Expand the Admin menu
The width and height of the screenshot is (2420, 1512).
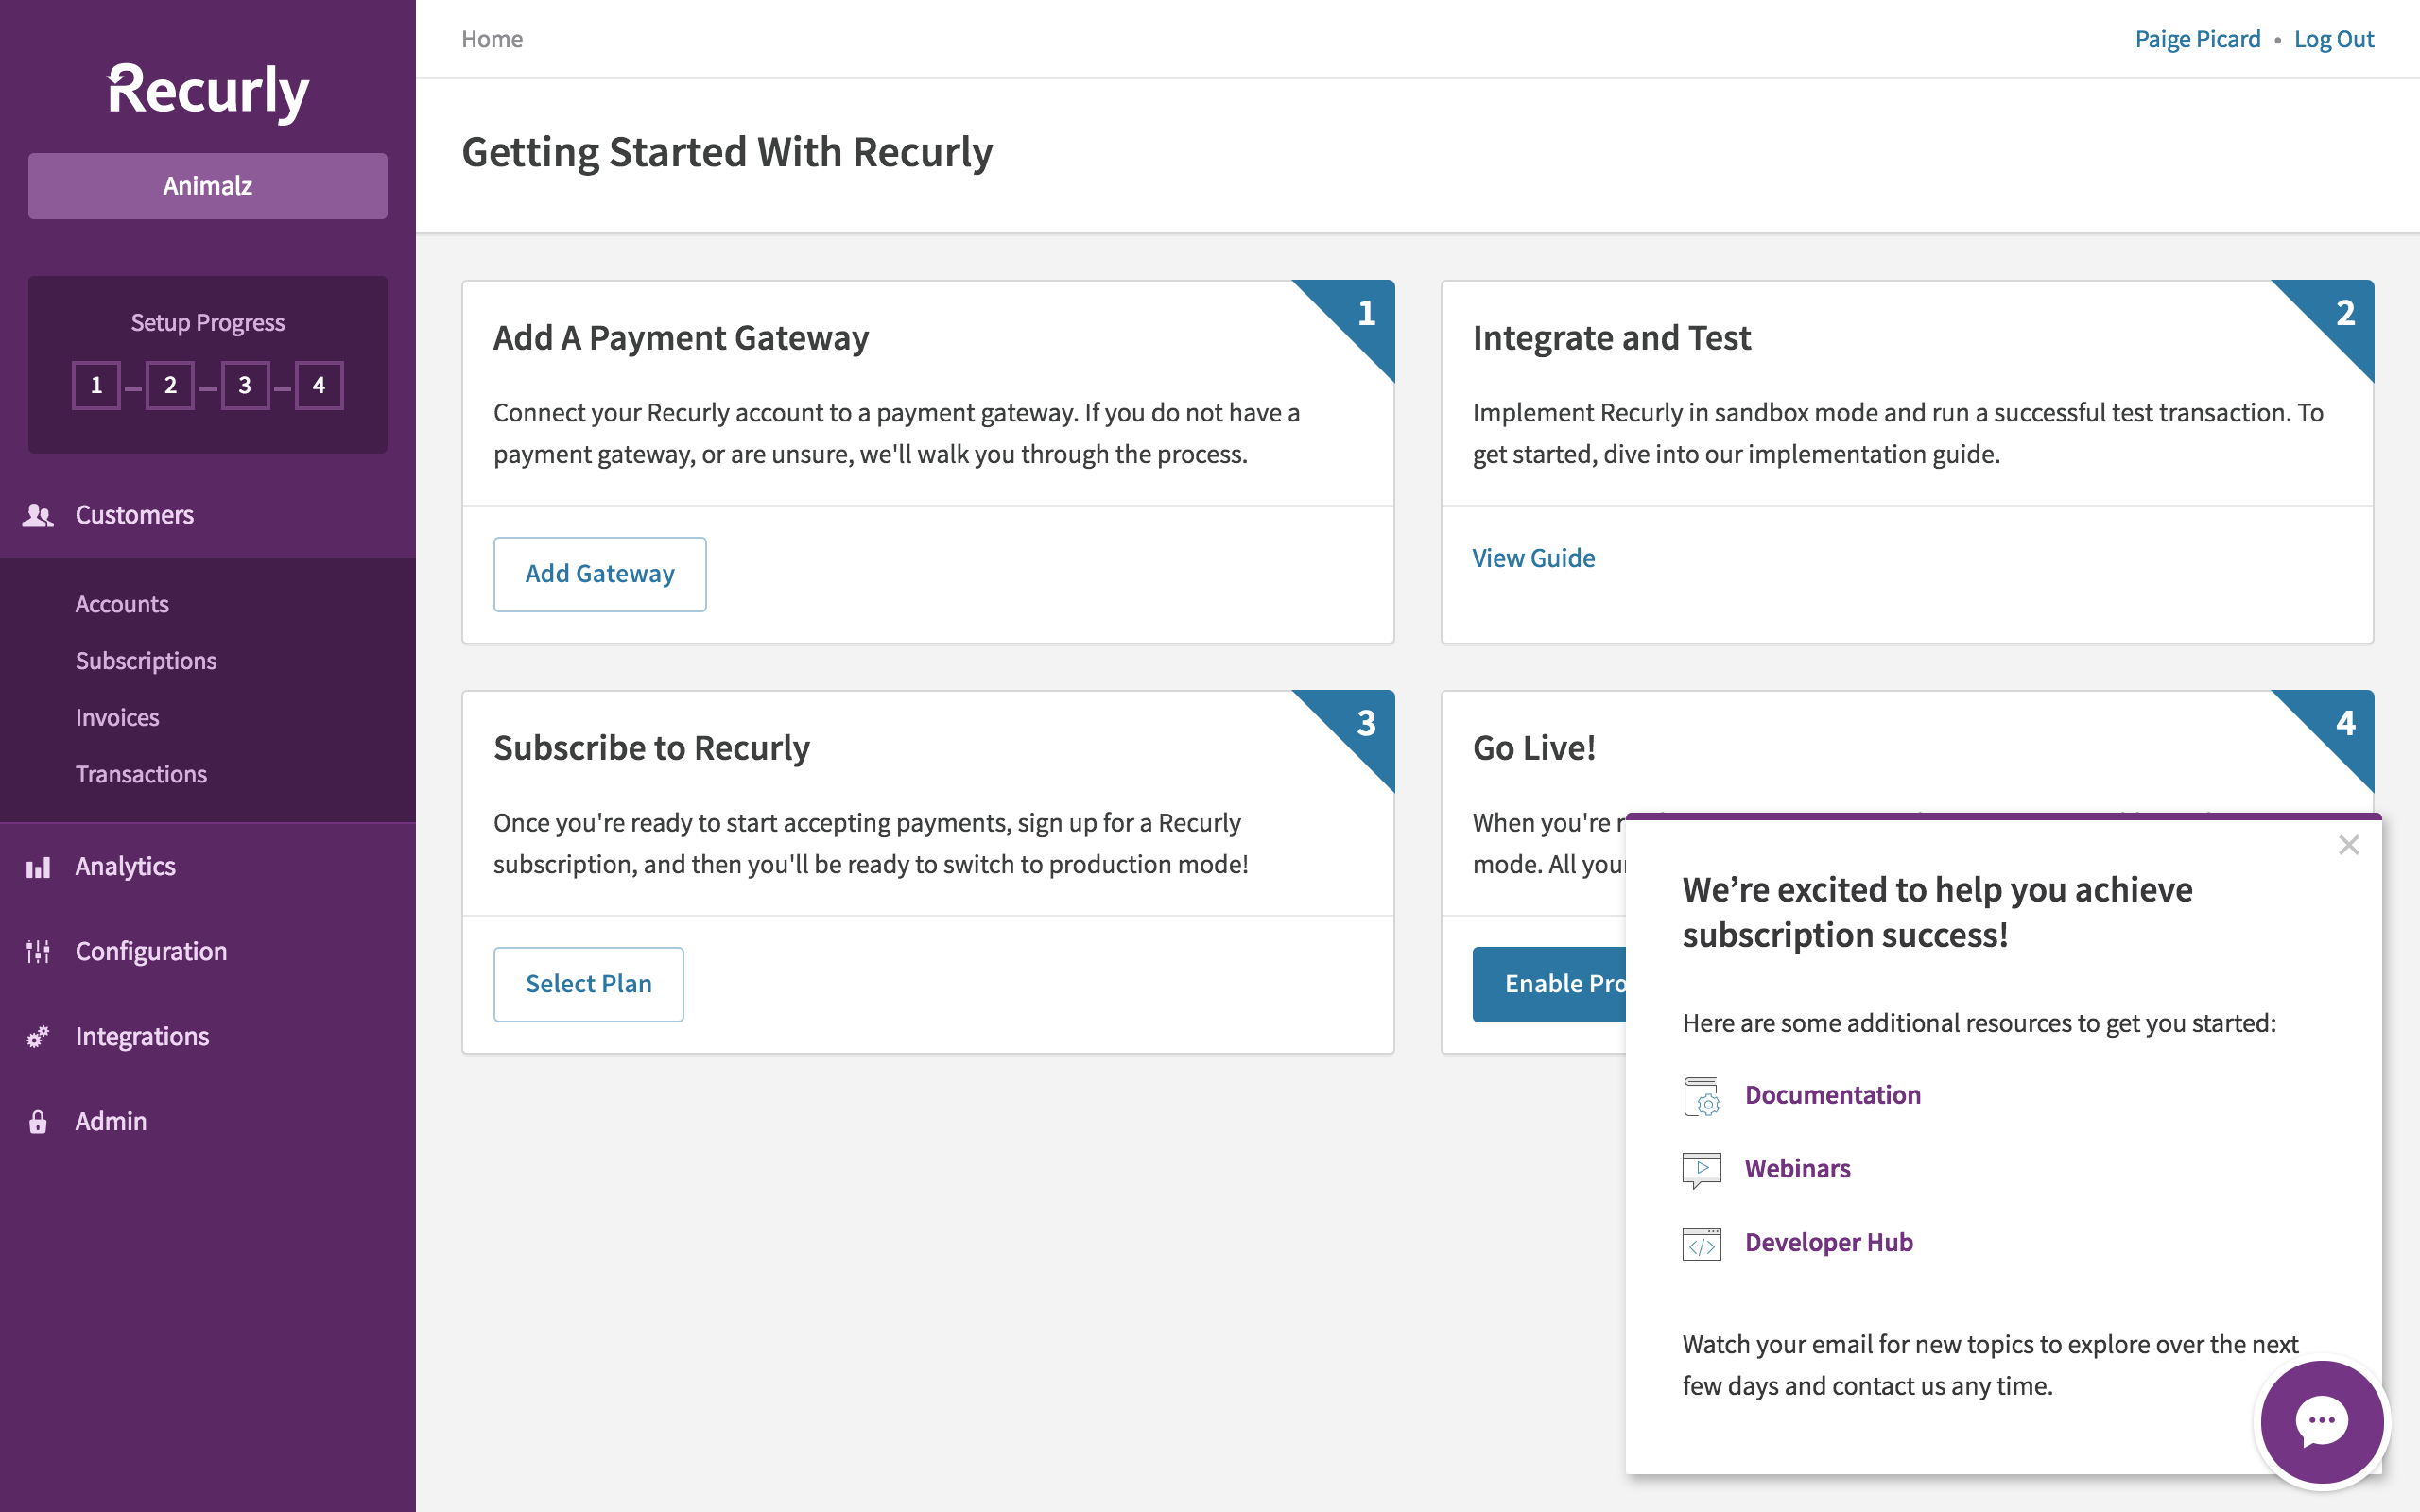click(x=208, y=1122)
